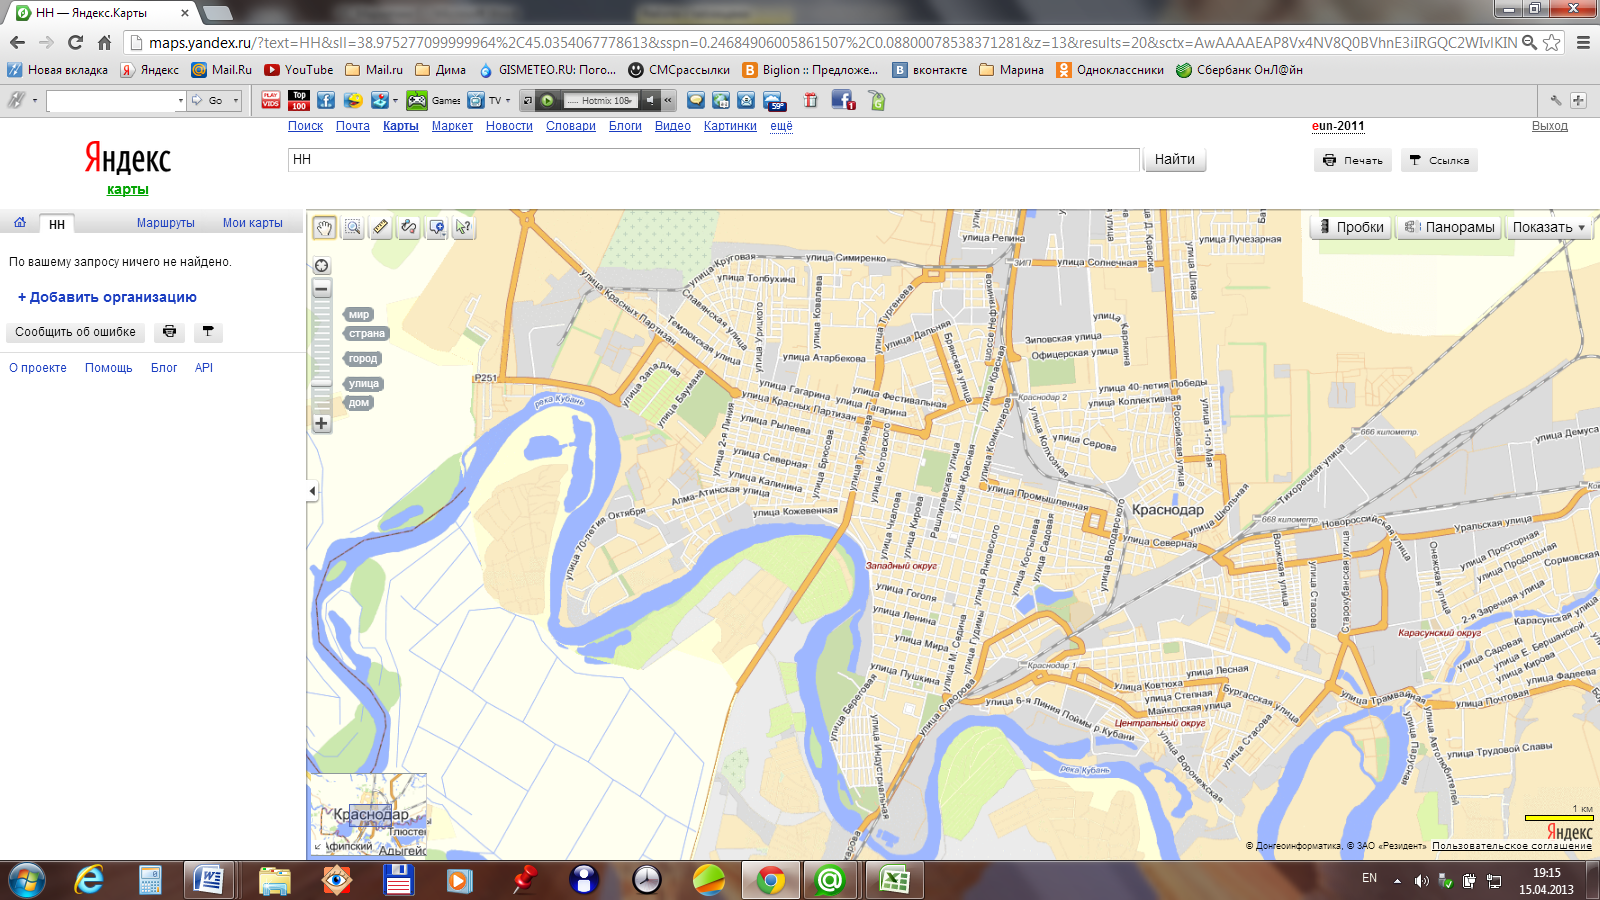Open the Chrome menu hamburger icon
Viewport: 1600px width, 900px height.
[1583, 43]
